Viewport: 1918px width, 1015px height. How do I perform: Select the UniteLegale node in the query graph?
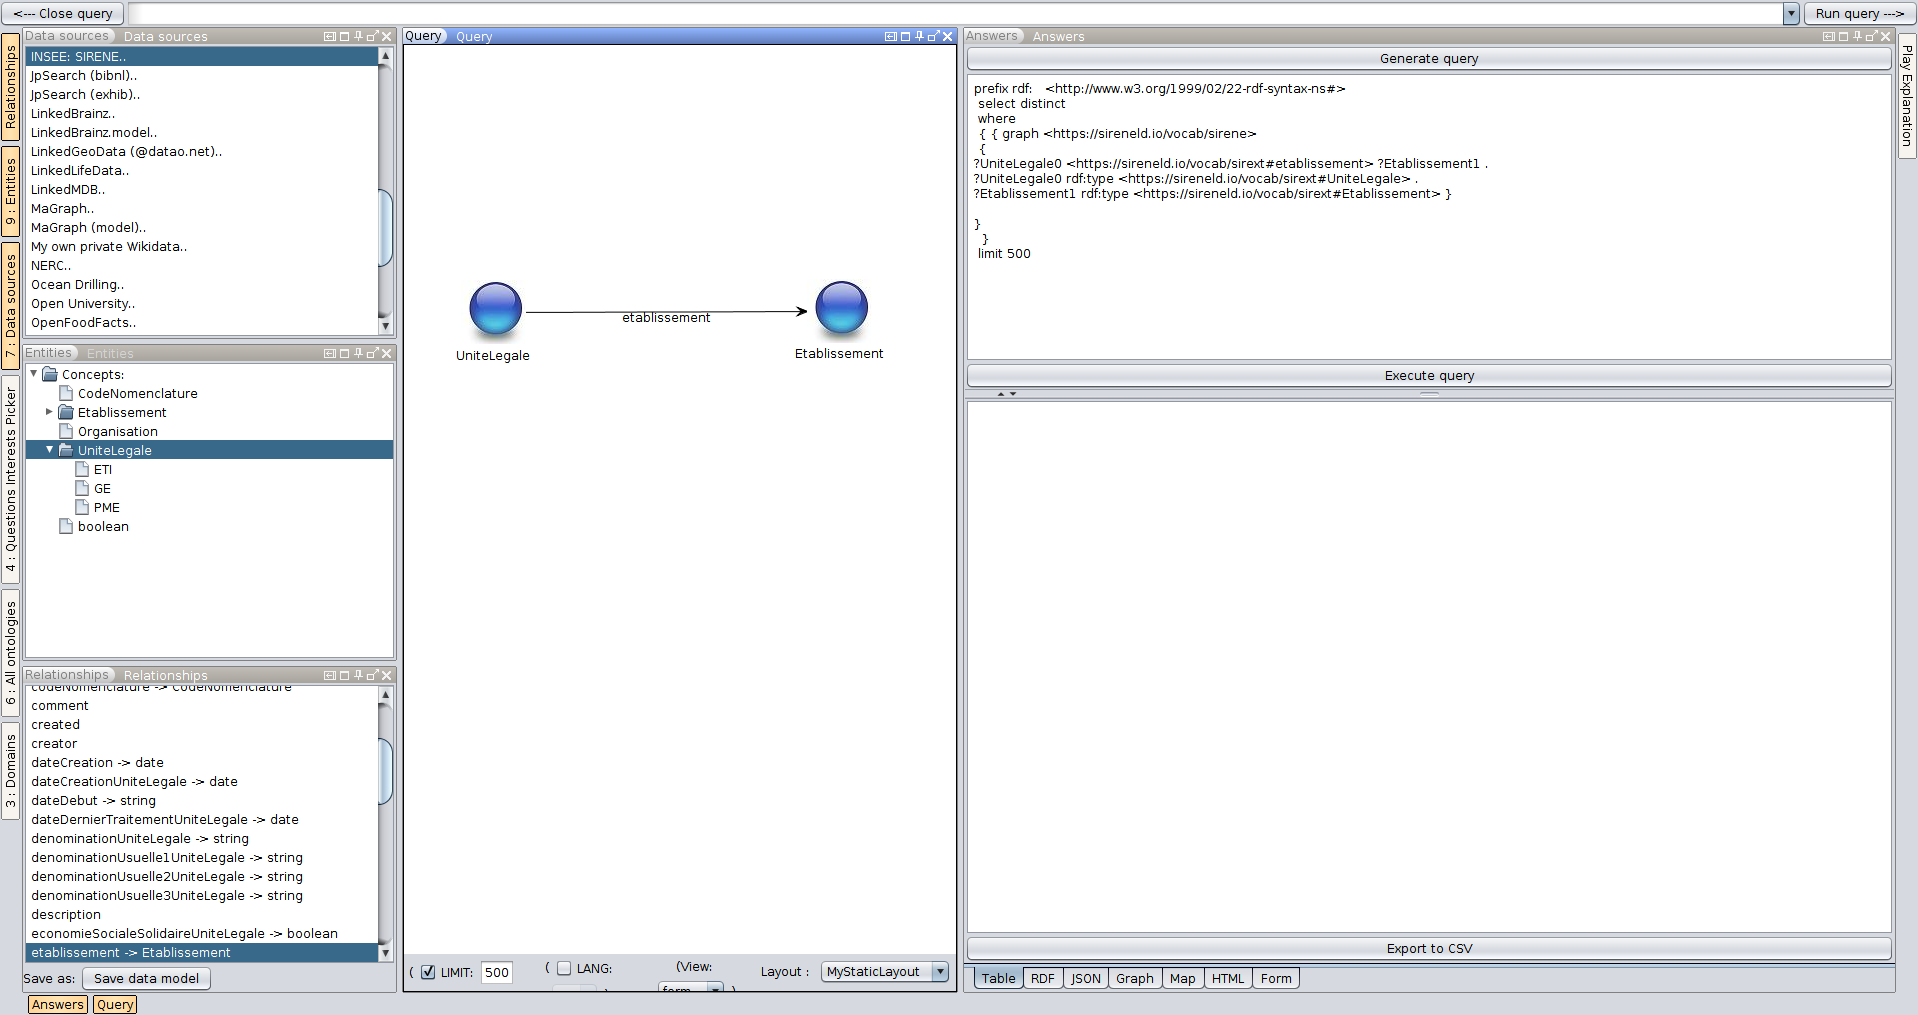tap(494, 309)
